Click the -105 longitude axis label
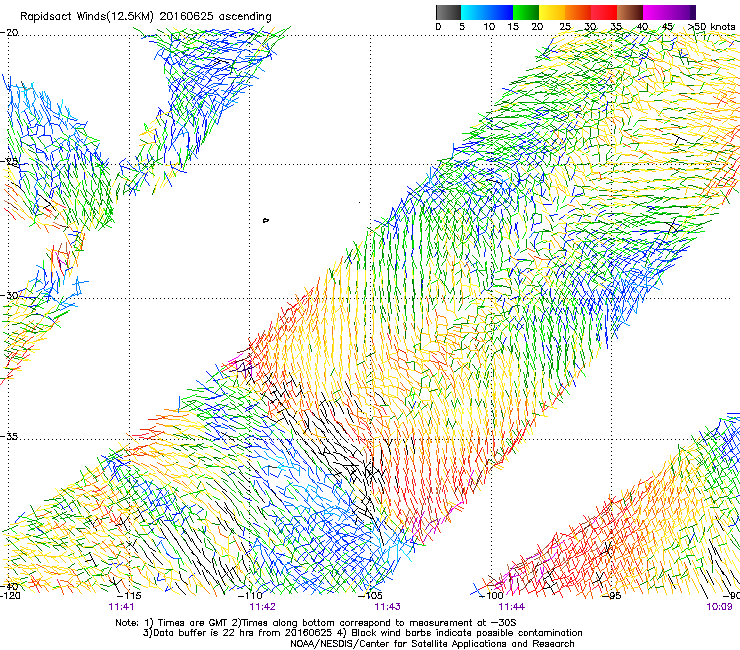 click(370, 595)
